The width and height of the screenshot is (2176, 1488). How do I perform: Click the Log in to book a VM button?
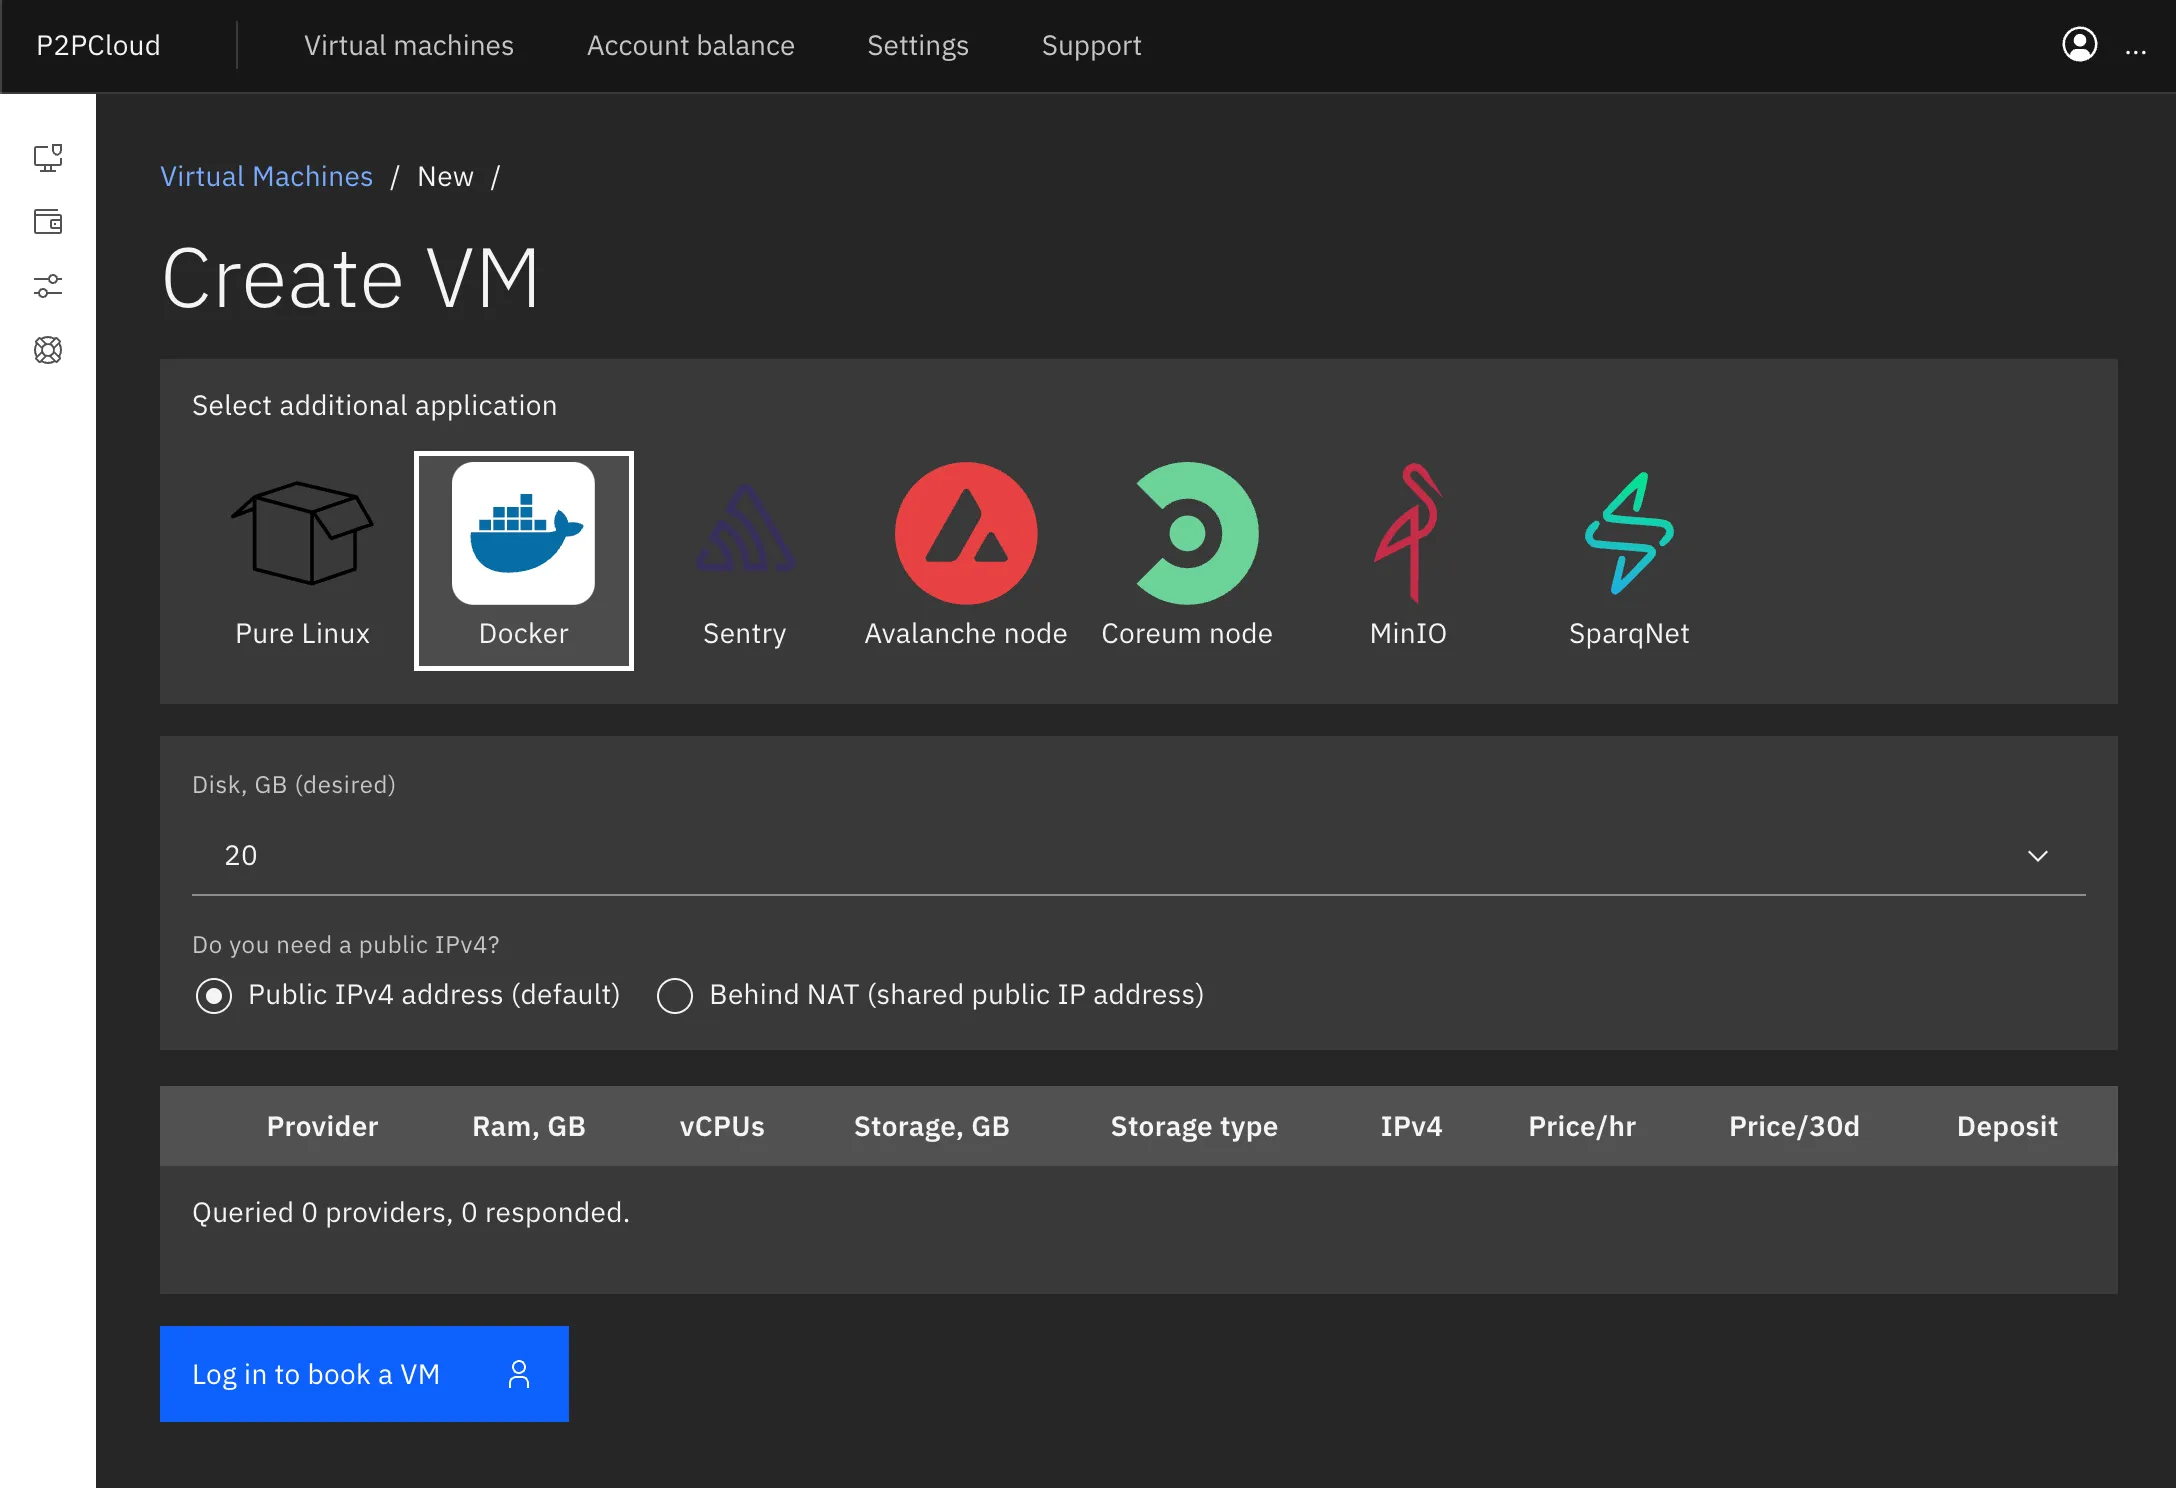click(x=364, y=1374)
